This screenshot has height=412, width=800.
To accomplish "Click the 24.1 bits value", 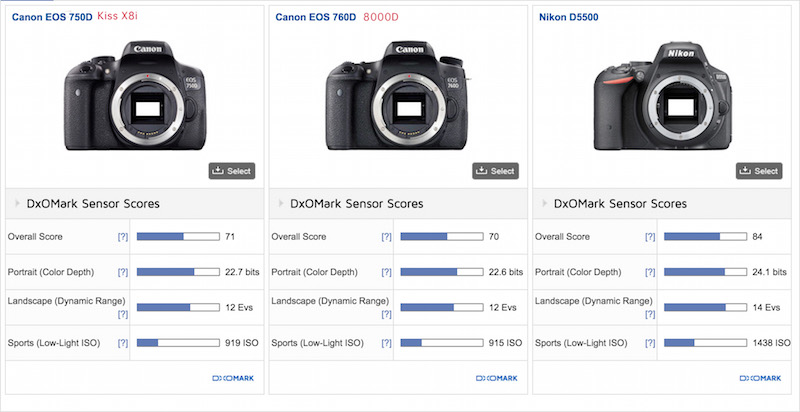I will 770,272.
